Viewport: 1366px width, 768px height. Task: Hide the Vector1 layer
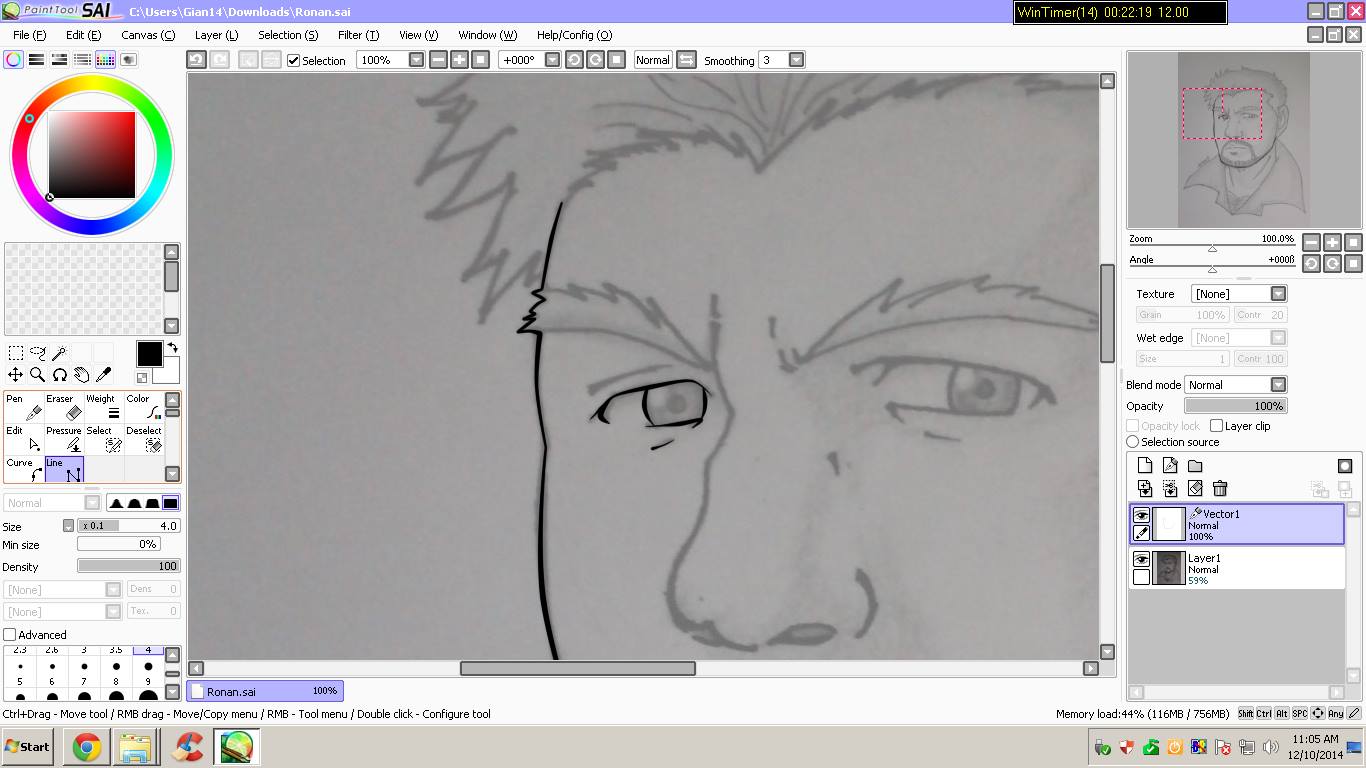click(x=1141, y=515)
